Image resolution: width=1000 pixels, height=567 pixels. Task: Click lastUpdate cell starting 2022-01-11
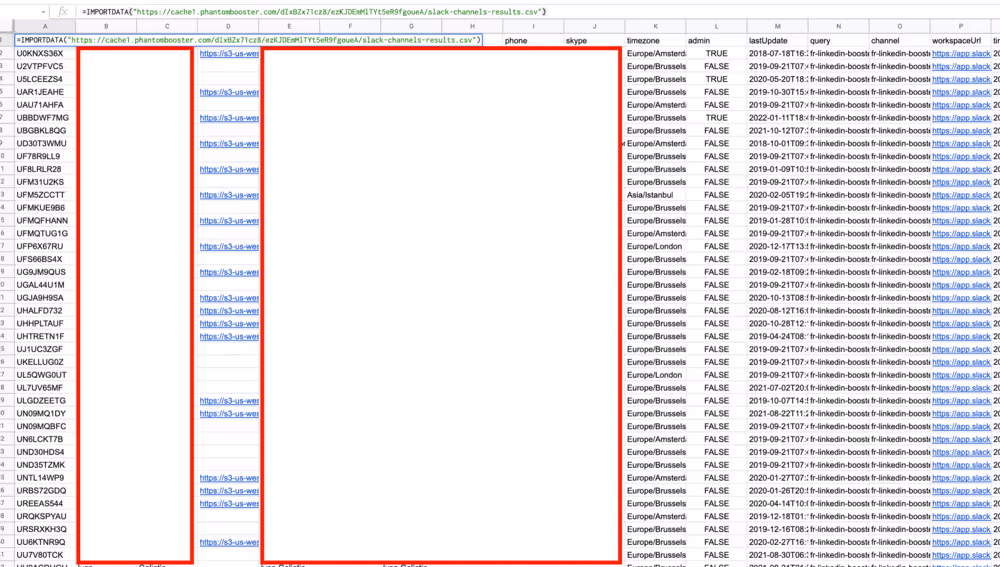pos(777,118)
